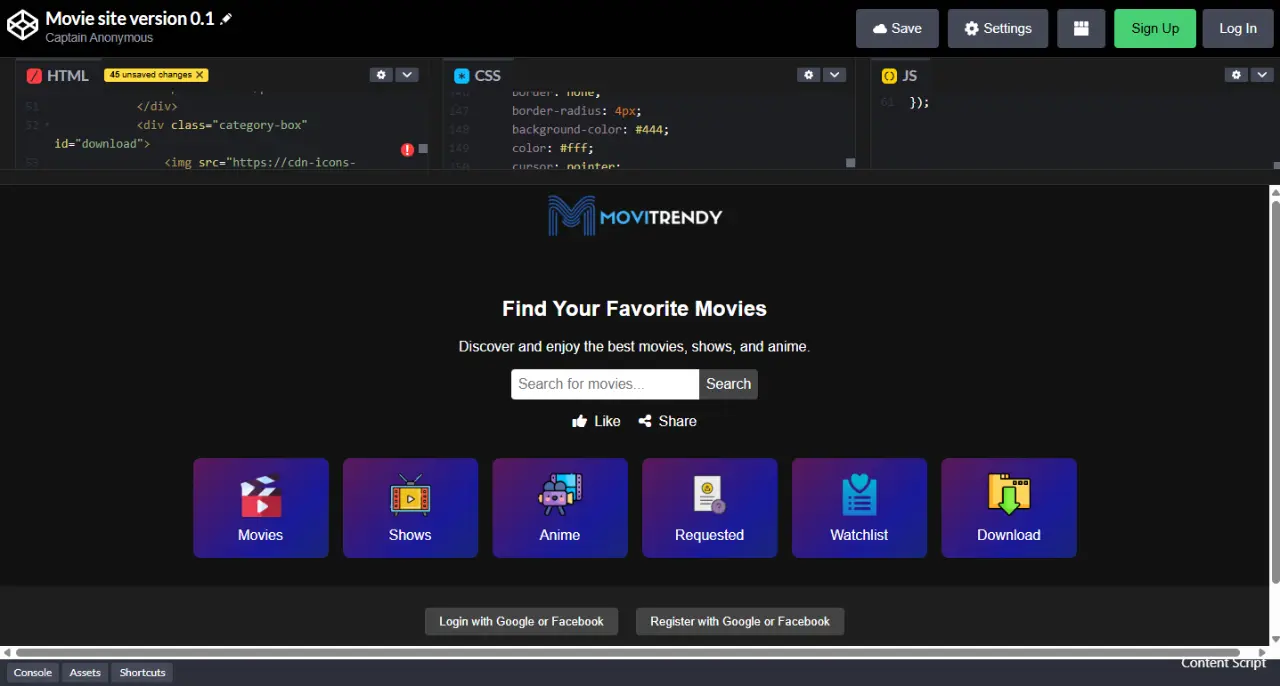This screenshot has width=1280, height=686.
Task: Select the CSS editor tab icon
Action: point(461,75)
